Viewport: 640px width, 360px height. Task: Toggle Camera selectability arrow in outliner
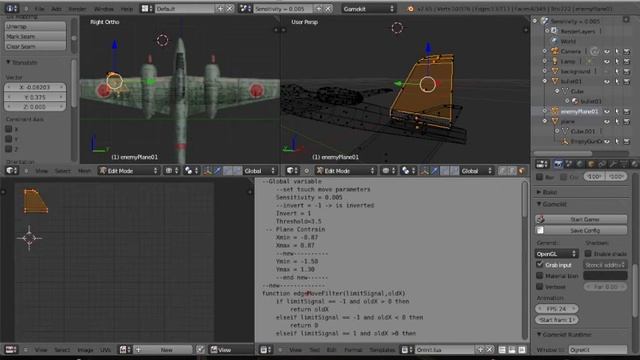tap(617, 51)
